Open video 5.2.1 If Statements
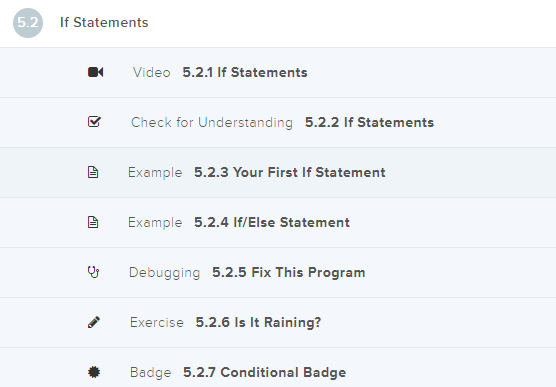The height and width of the screenshot is (387, 556). point(245,72)
